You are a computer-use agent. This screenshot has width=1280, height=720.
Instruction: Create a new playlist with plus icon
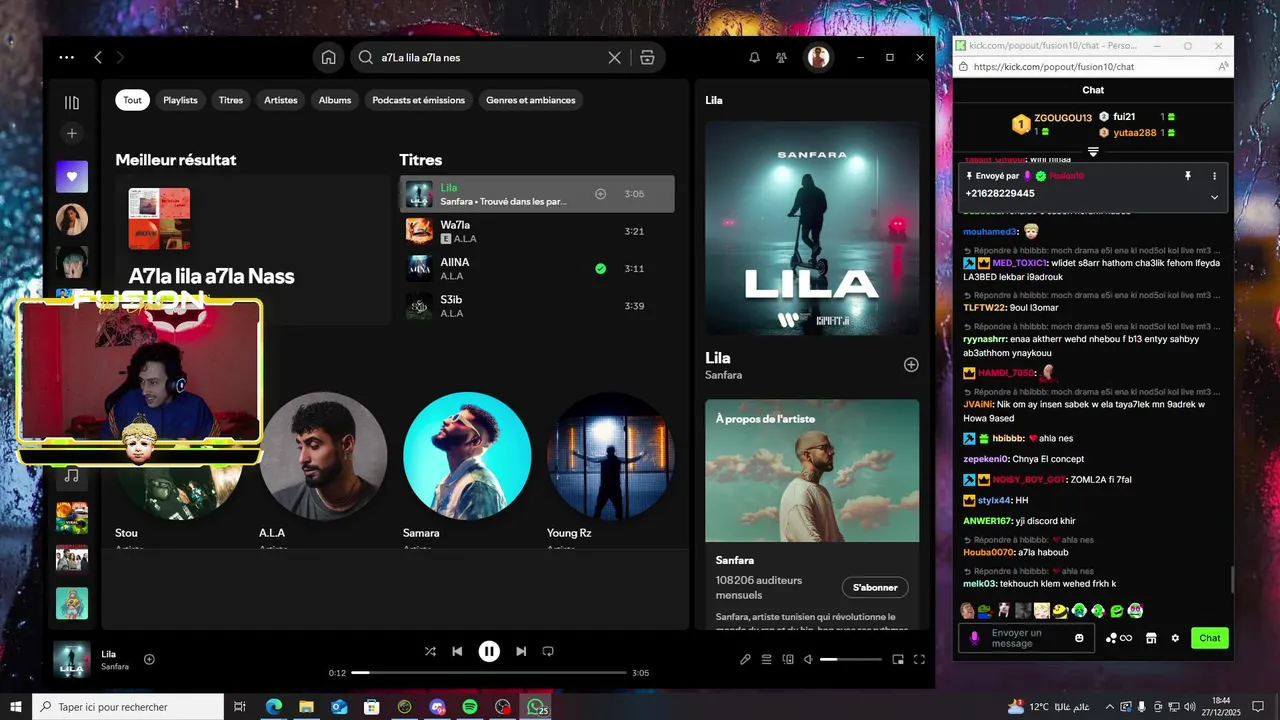(x=71, y=133)
